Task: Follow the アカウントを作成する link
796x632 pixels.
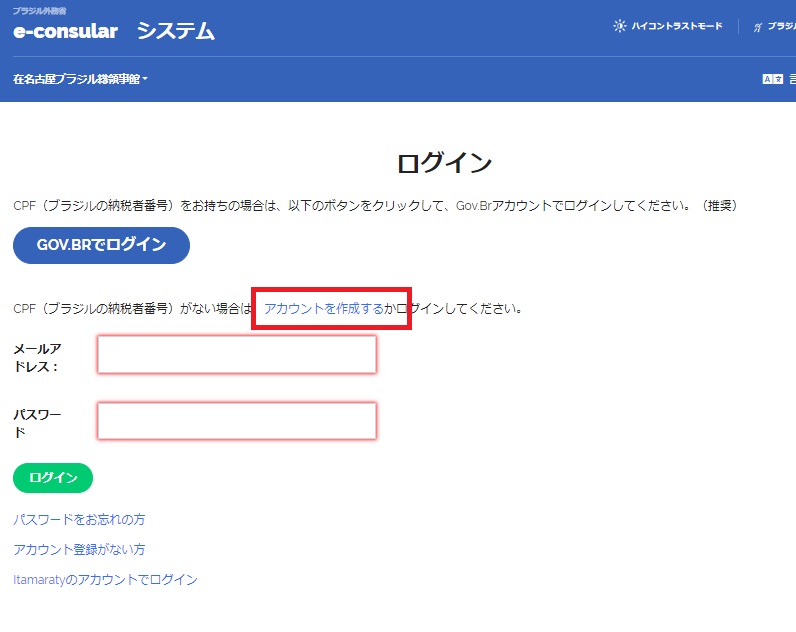Action: [x=324, y=308]
